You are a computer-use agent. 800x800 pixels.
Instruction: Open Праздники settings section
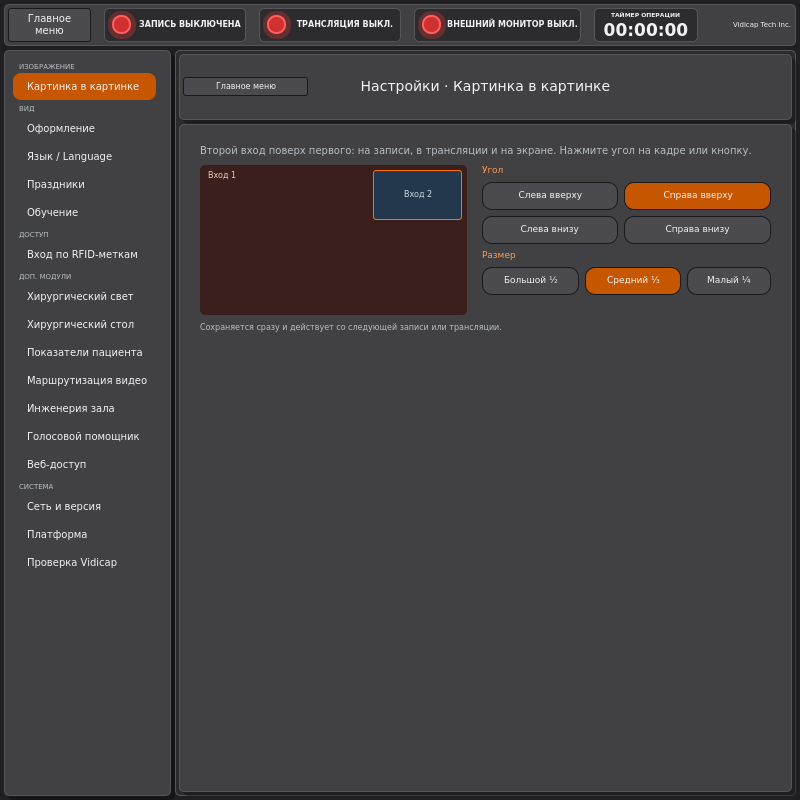point(84,185)
